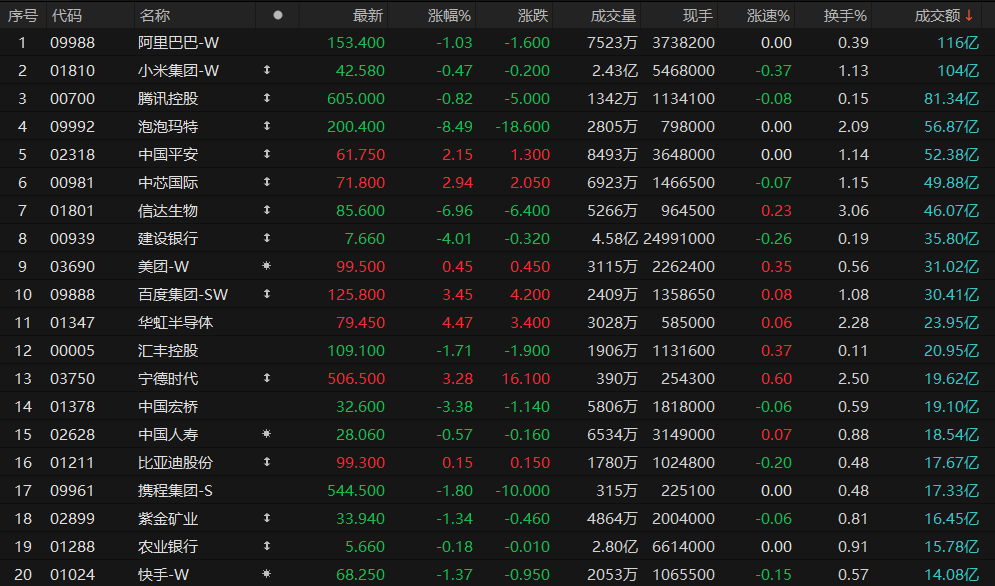Sort by the 涨速% column header

[768, 15]
